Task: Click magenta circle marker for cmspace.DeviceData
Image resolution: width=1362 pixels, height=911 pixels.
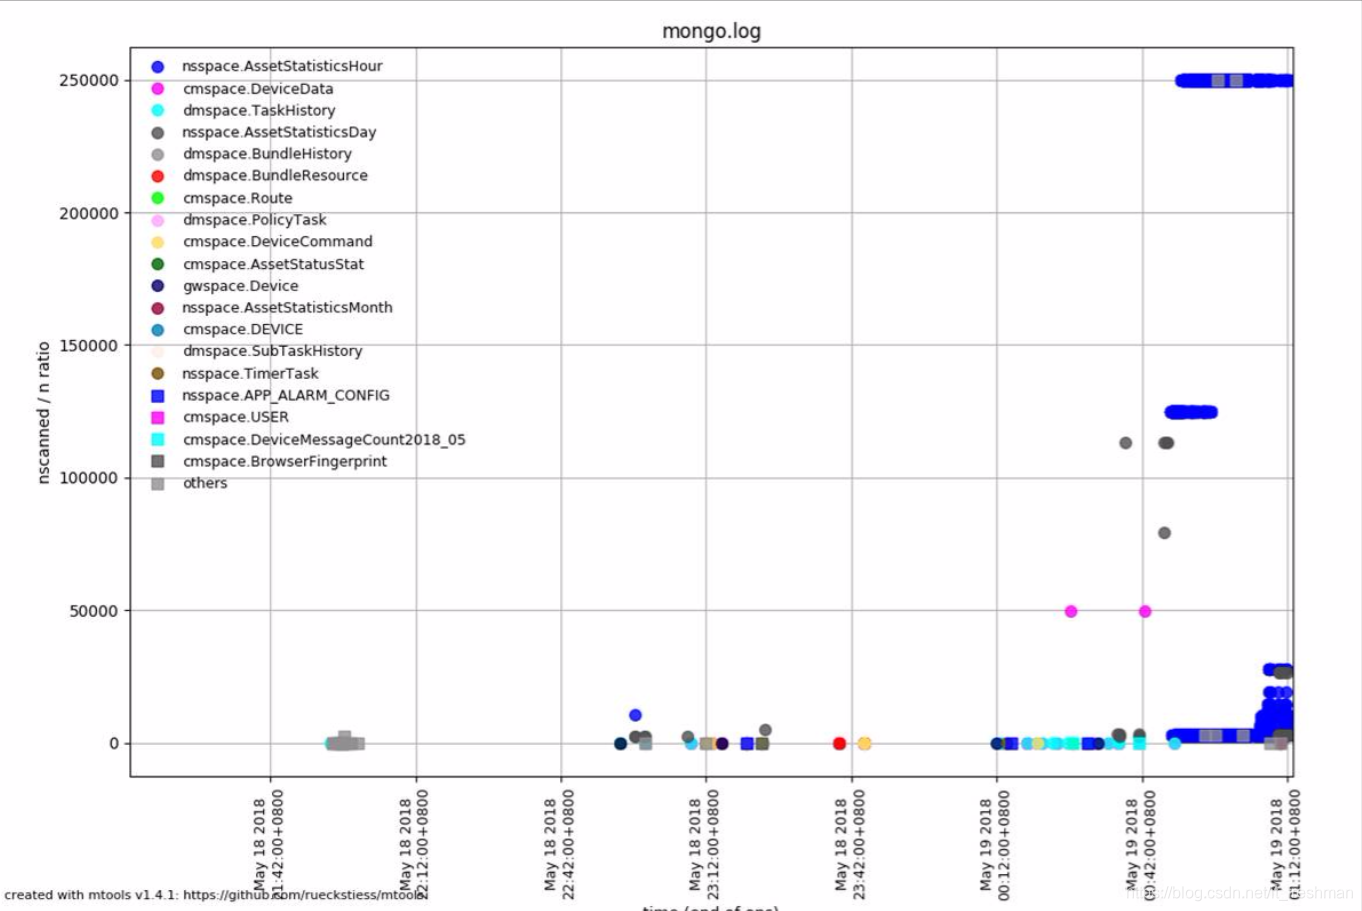Action: coord(158,89)
